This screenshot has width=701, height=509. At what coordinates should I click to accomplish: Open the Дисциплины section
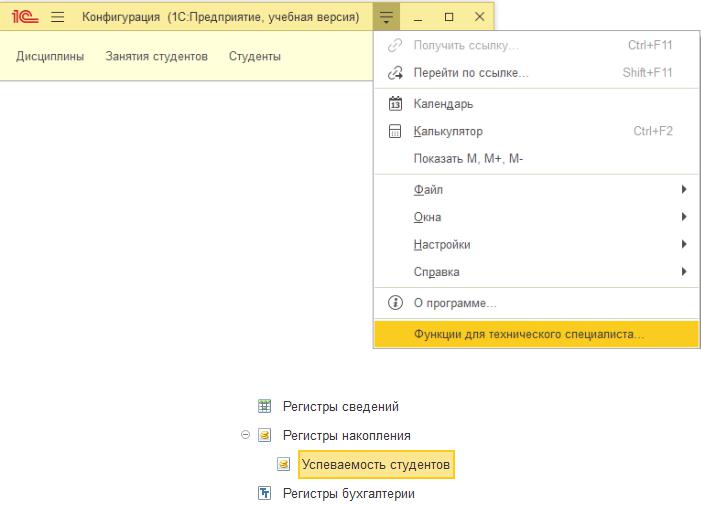coord(50,56)
